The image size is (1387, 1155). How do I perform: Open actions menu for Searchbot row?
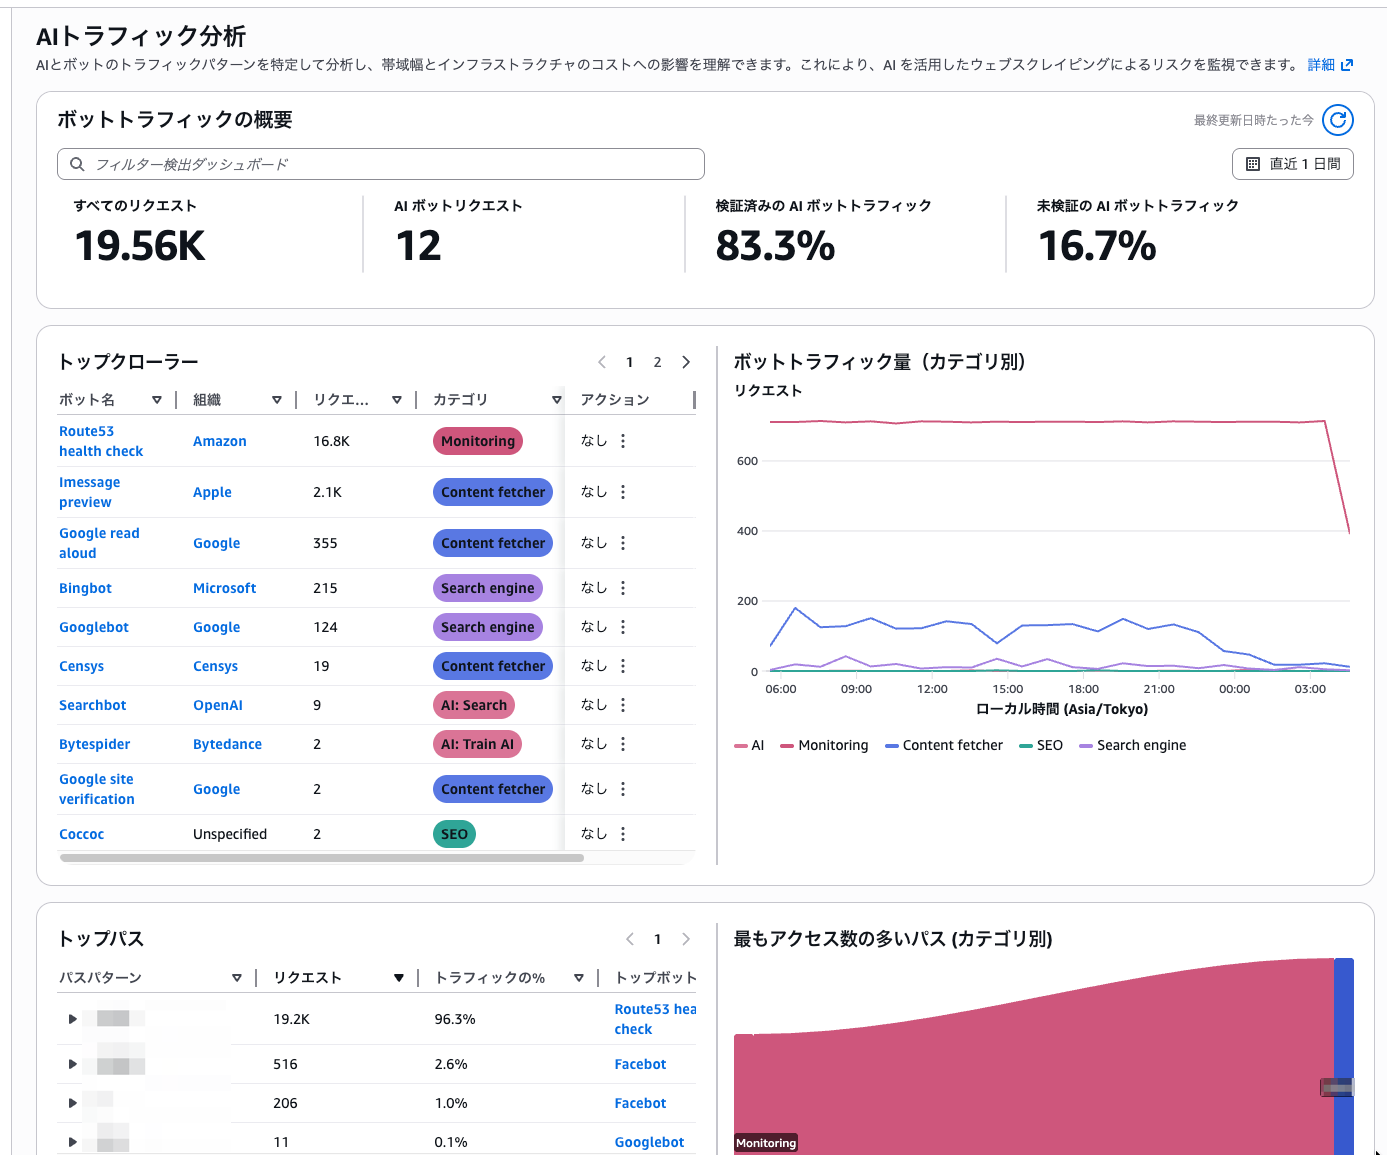click(623, 705)
